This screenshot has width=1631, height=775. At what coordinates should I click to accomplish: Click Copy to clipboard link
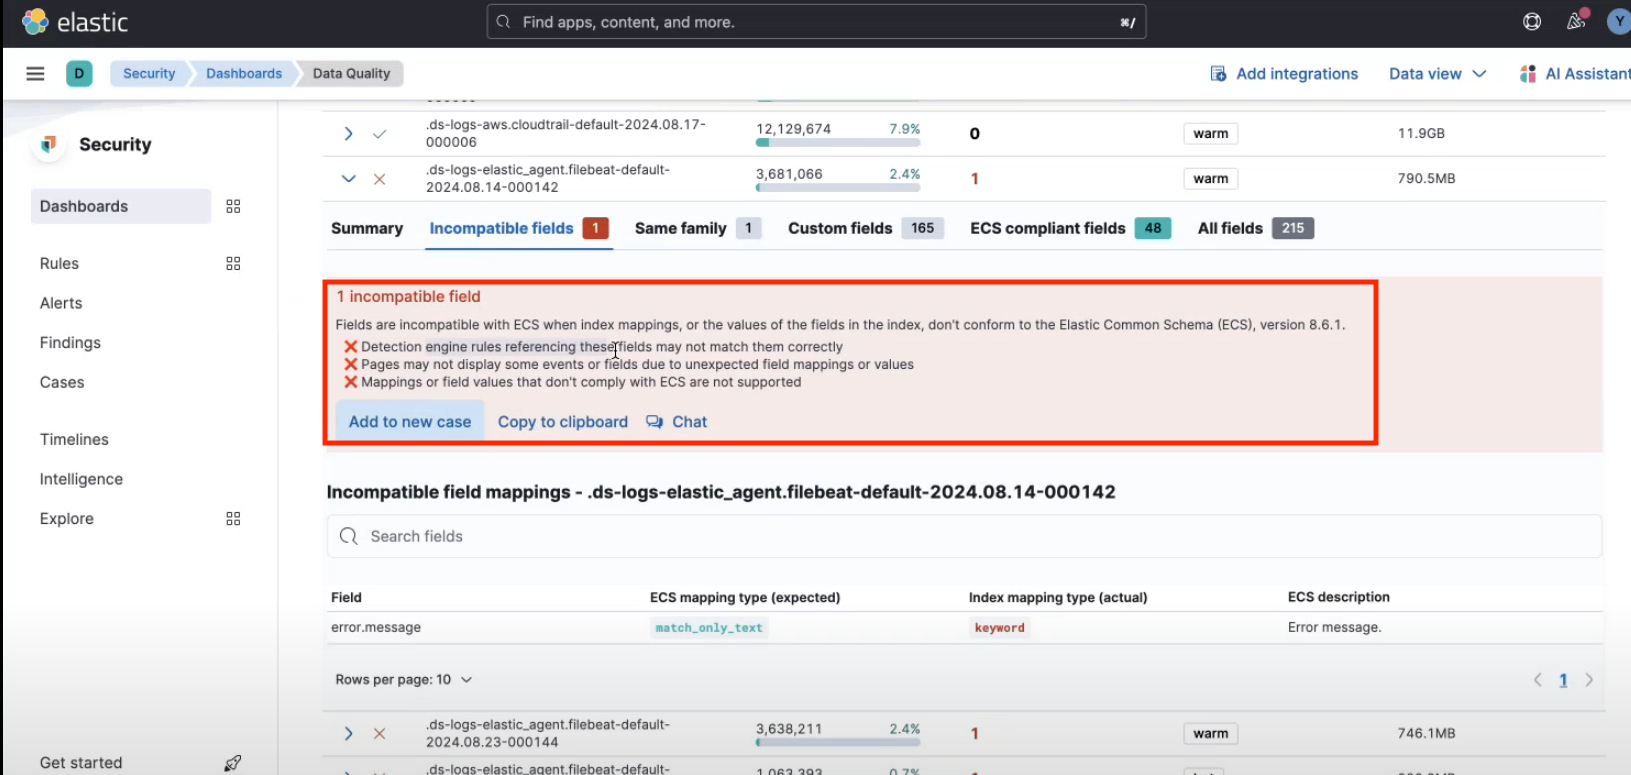pyautogui.click(x=563, y=422)
